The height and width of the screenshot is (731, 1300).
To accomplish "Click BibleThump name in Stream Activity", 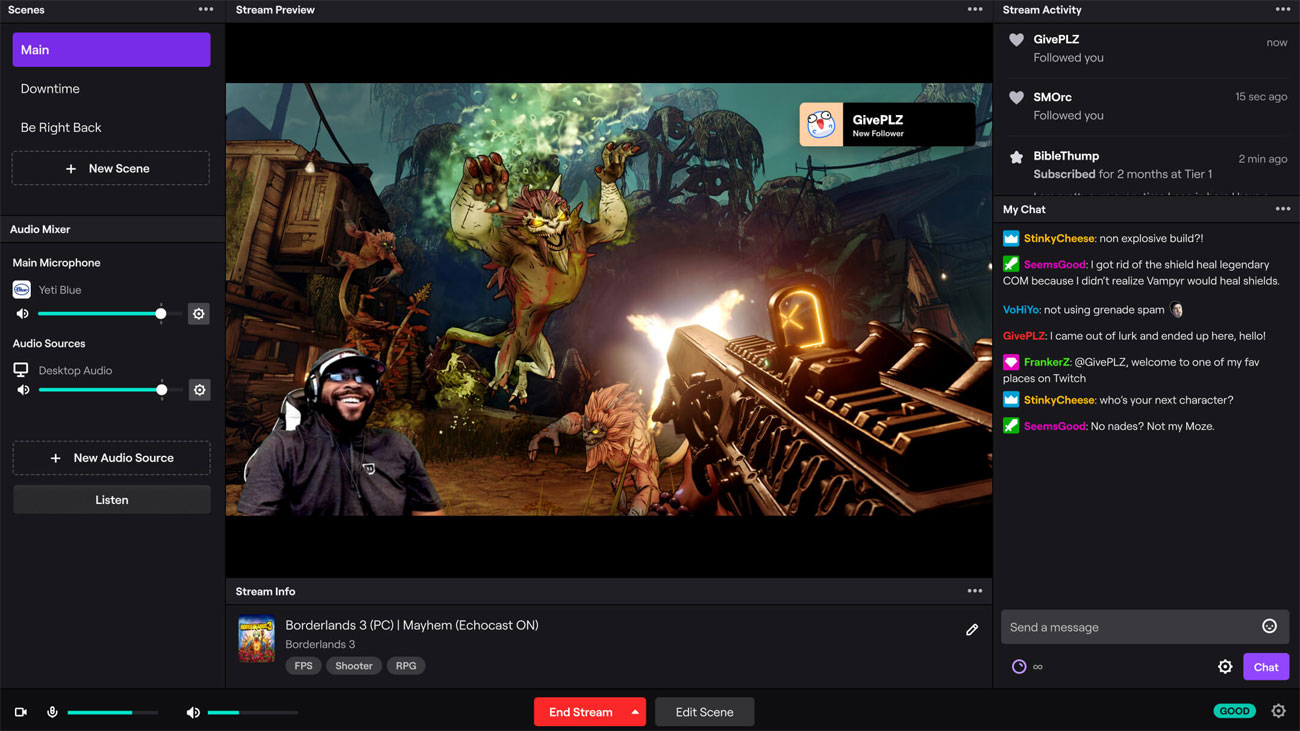I will (x=1066, y=156).
